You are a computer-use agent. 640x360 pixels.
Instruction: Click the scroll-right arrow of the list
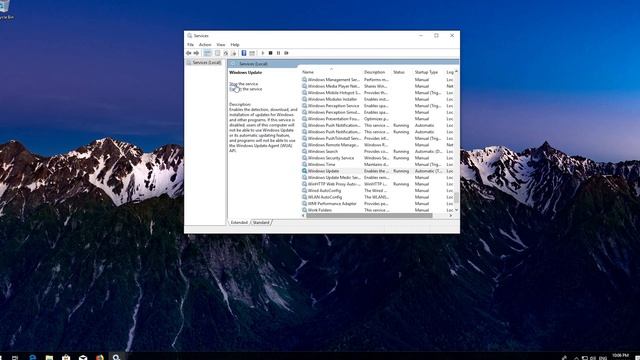451,216
